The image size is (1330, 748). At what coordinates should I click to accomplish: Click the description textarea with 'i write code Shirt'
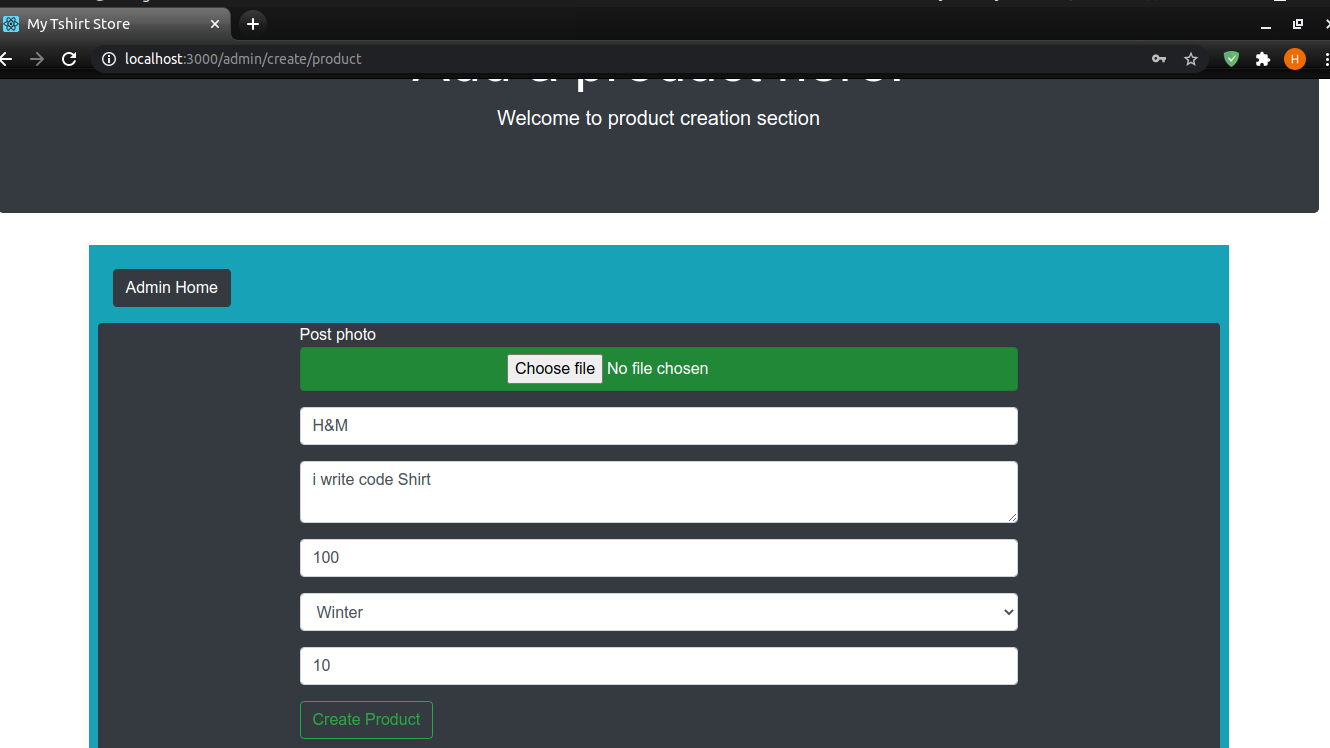point(659,492)
